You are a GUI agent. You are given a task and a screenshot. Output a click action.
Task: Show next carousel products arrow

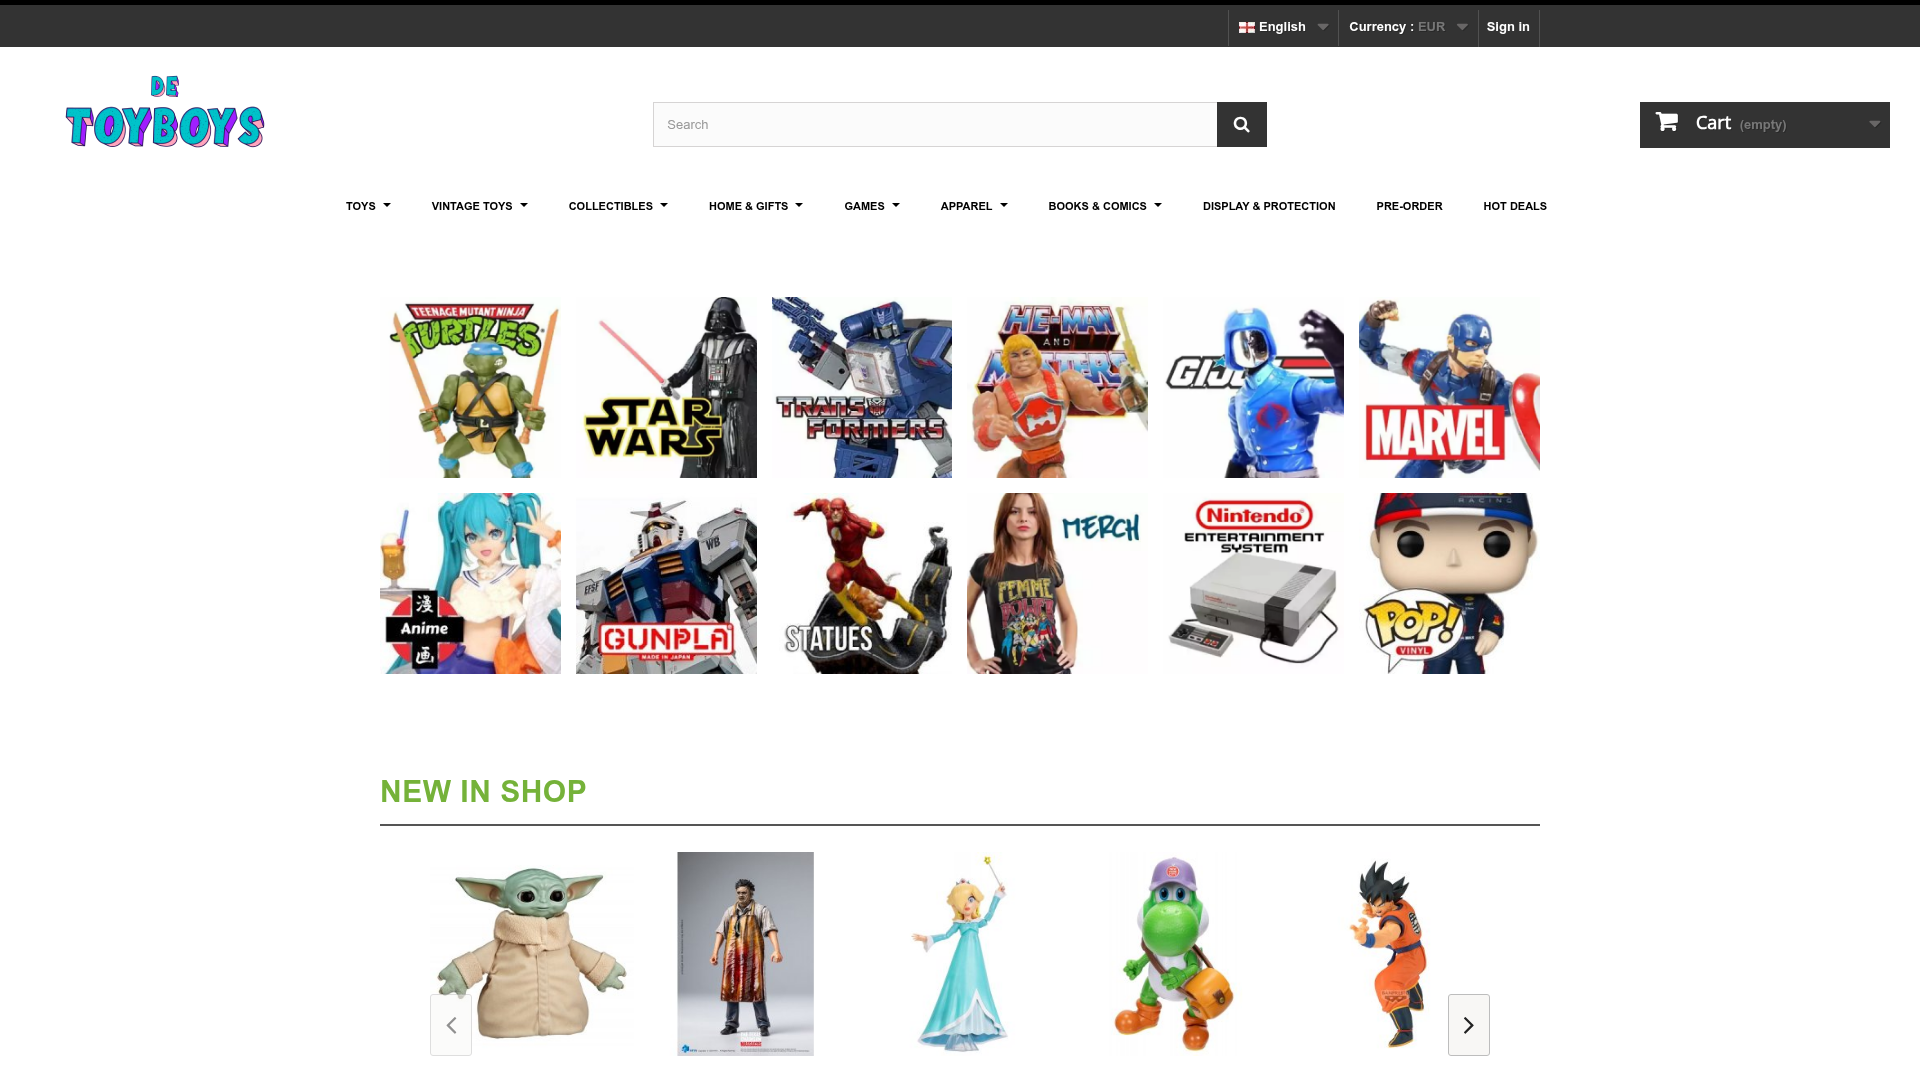(x=1468, y=1025)
